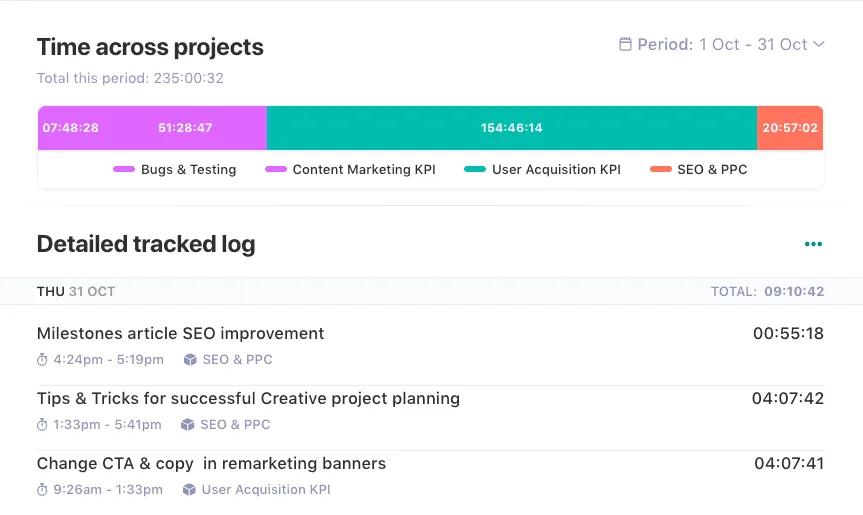Select the 51:28:47 Content Marketing bar segment
This screenshot has height=515, width=863.
tap(185, 128)
